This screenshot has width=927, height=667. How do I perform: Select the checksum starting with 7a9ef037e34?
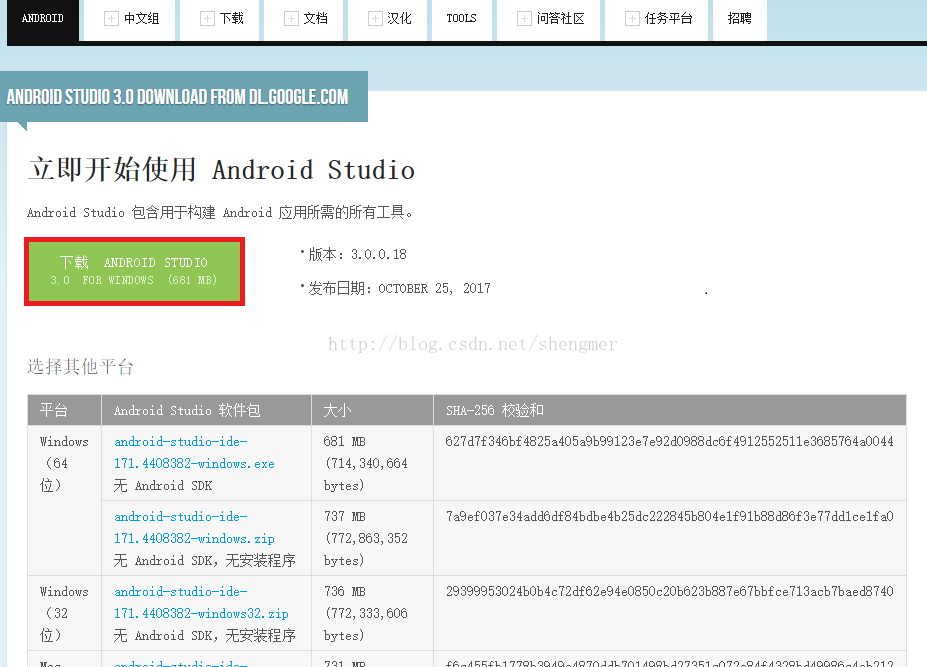669,517
